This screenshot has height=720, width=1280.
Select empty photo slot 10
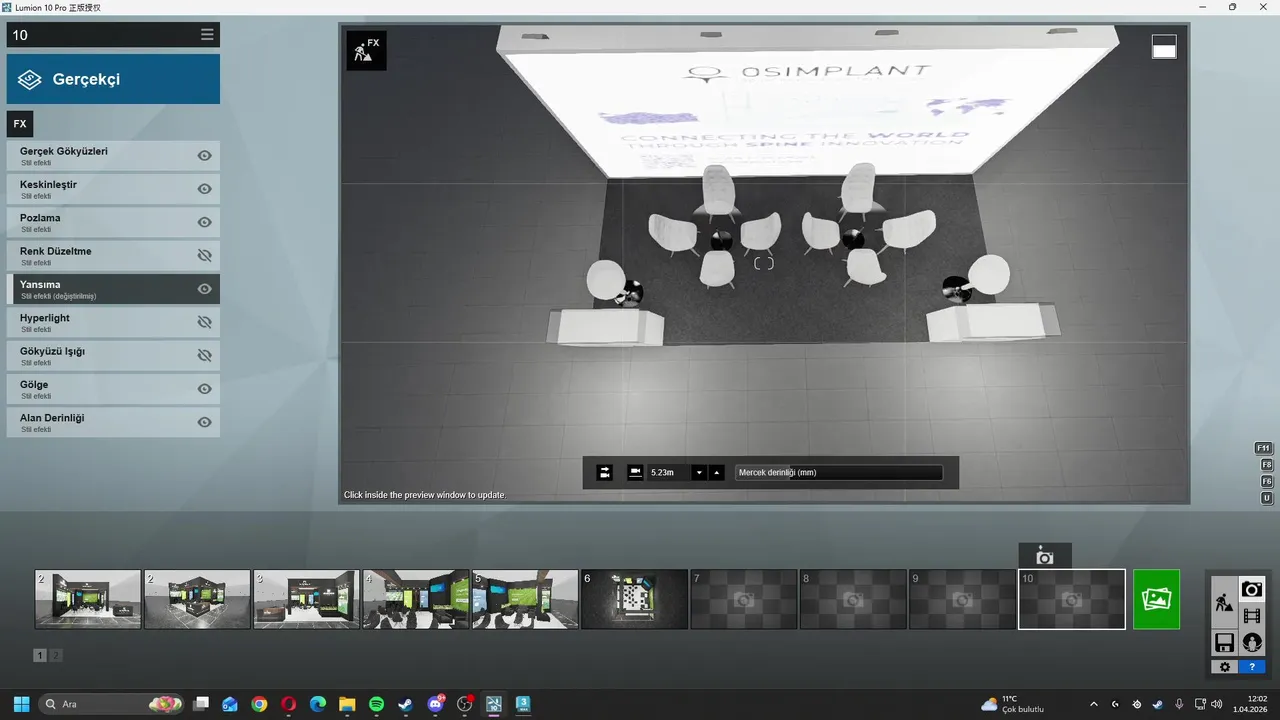pyautogui.click(x=1072, y=599)
